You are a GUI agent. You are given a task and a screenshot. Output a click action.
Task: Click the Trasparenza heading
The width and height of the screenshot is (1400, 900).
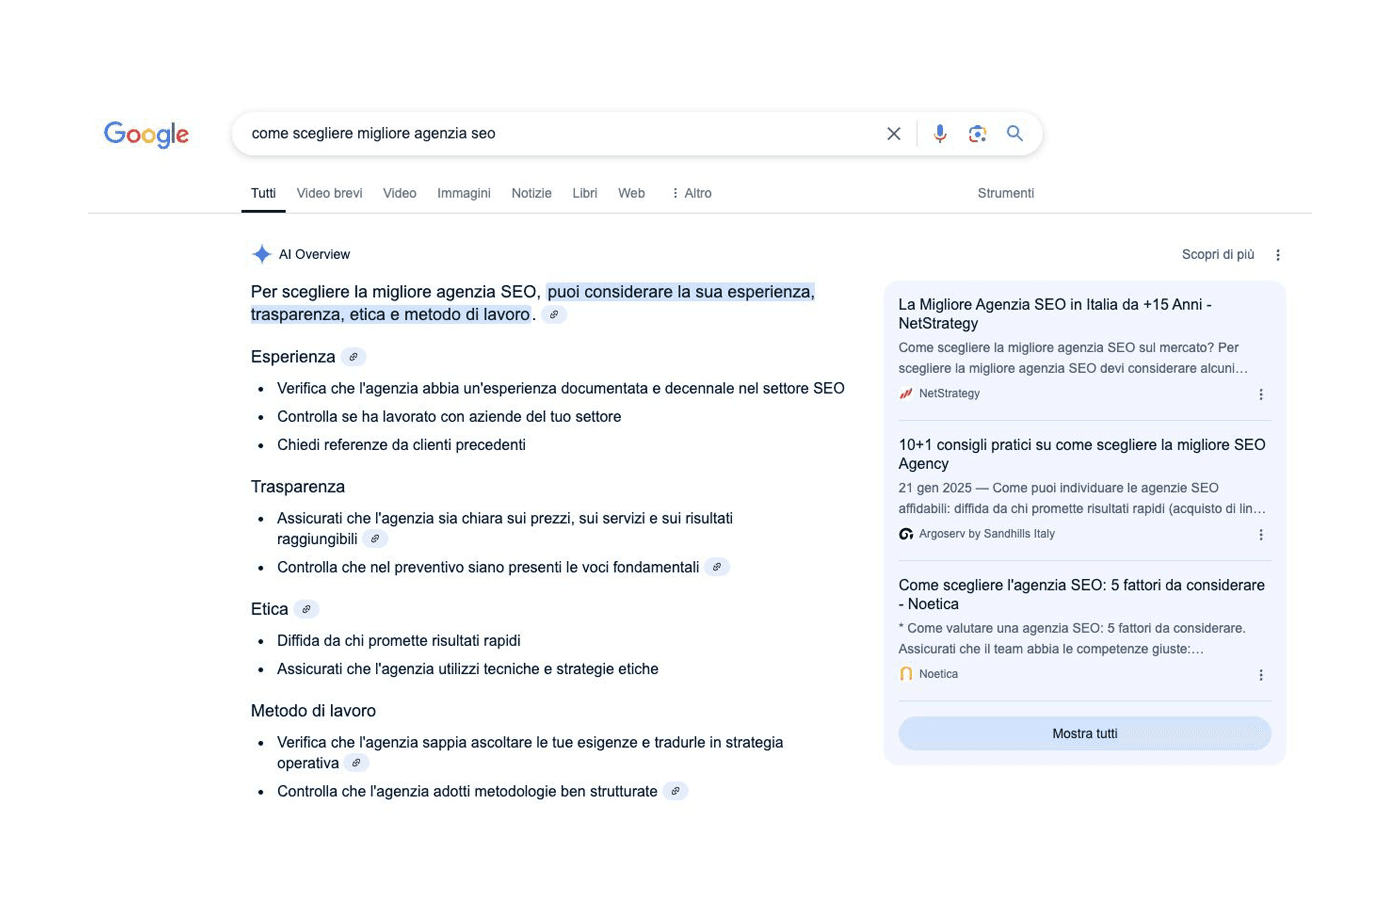pyautogui.click(x=298, y=487)
